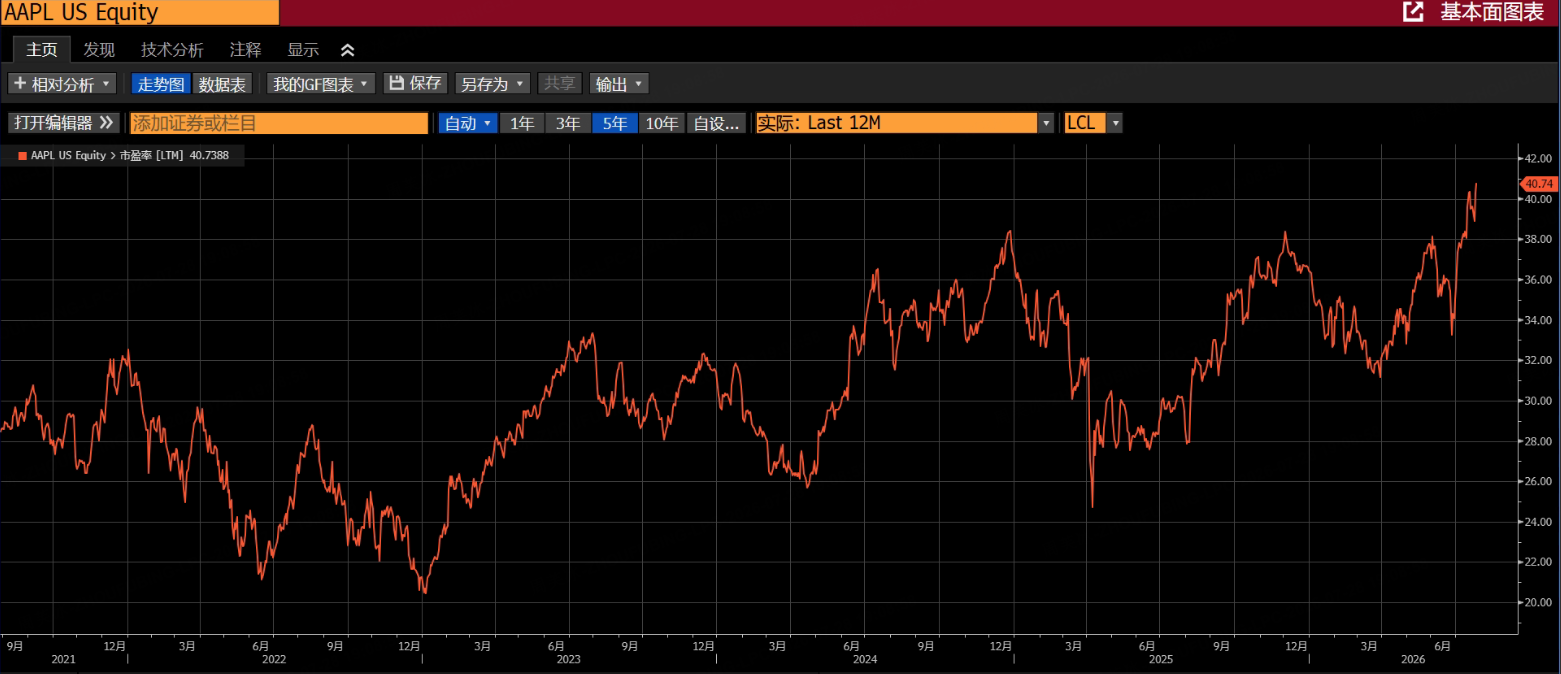
Task: Open the 主页 tab
Action: (x=42, y=50)
